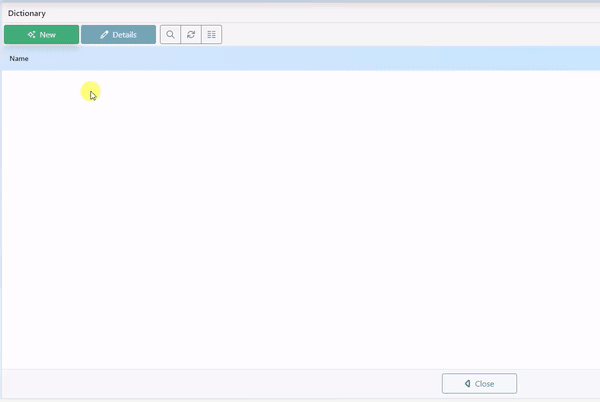Open search with the magnifier icon
The image size is (600, 402).
tap(170, 35)
